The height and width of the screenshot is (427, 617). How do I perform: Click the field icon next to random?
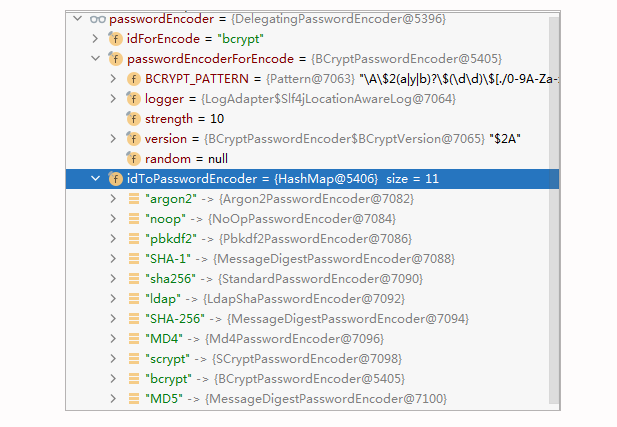[133, 158]
